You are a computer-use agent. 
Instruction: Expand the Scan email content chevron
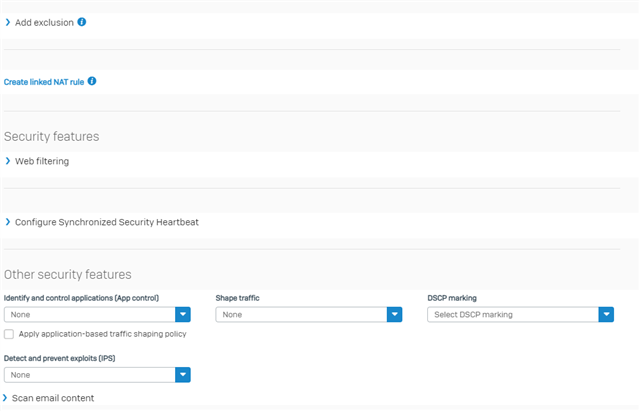[5, 398]
